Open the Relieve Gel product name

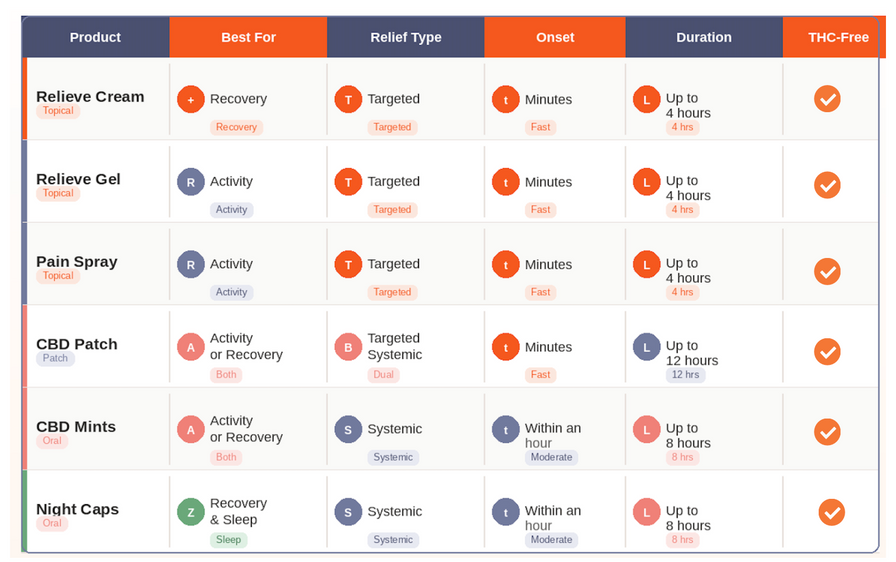tap(78, 179)
